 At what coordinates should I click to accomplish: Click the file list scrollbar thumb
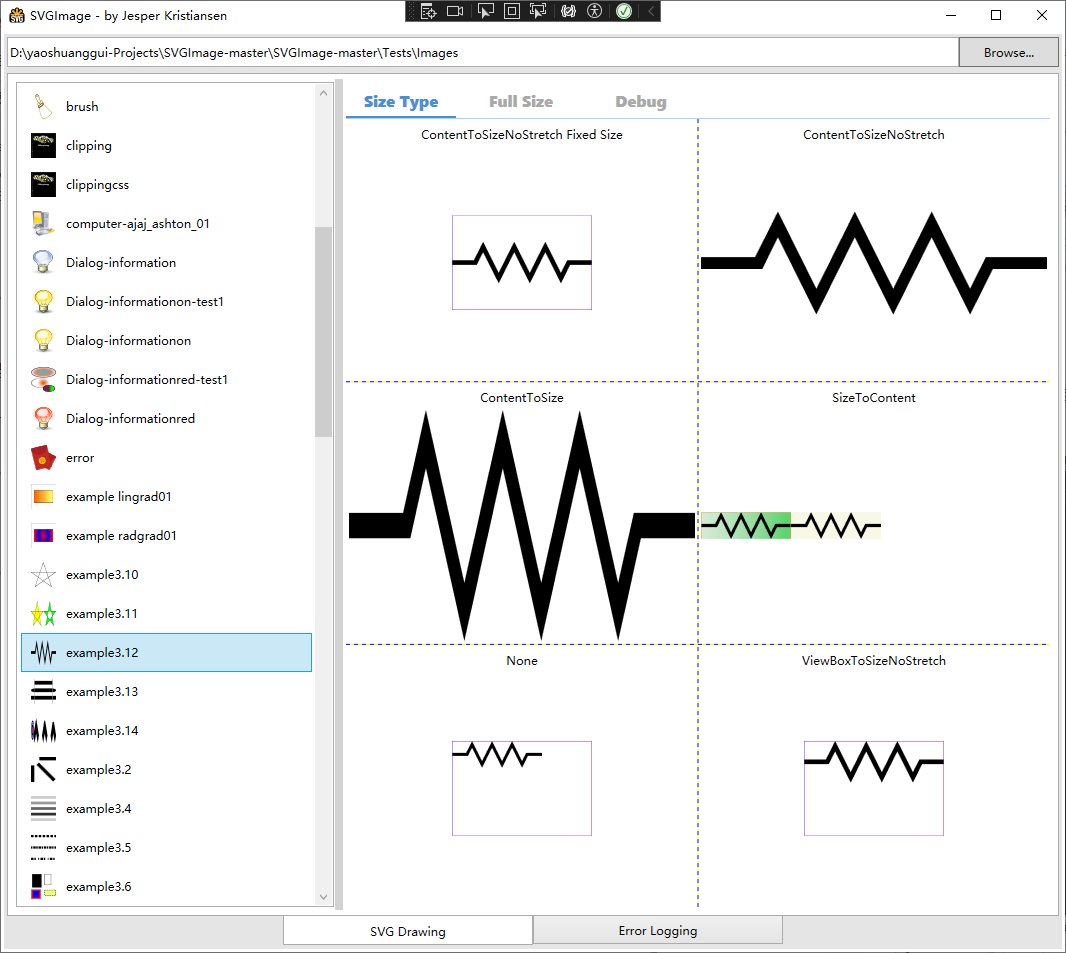click(x=324, y=332)
